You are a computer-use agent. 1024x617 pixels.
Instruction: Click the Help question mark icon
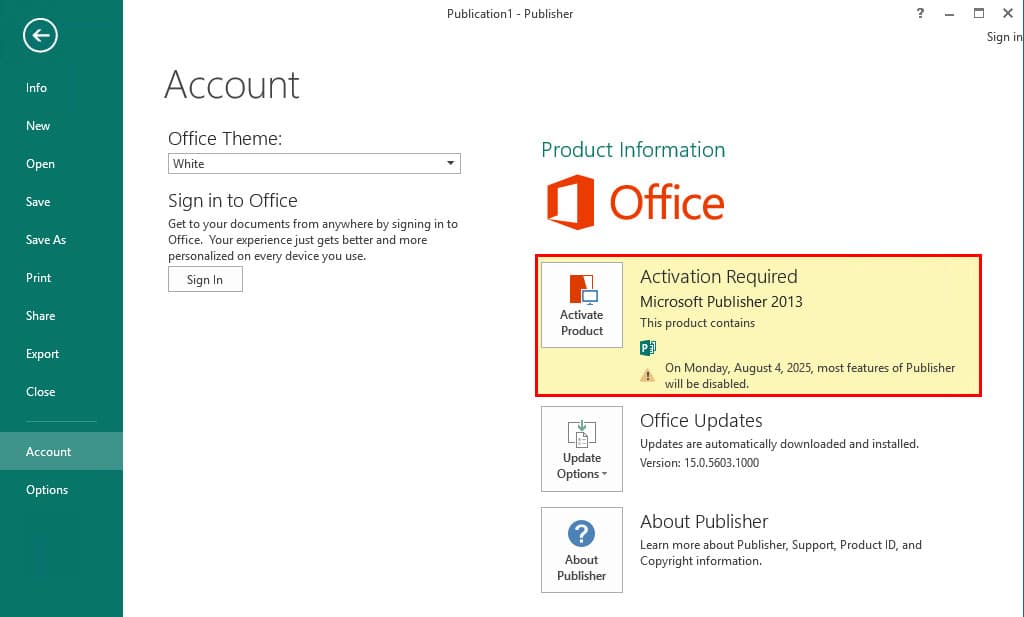click(x=920, y=13)
